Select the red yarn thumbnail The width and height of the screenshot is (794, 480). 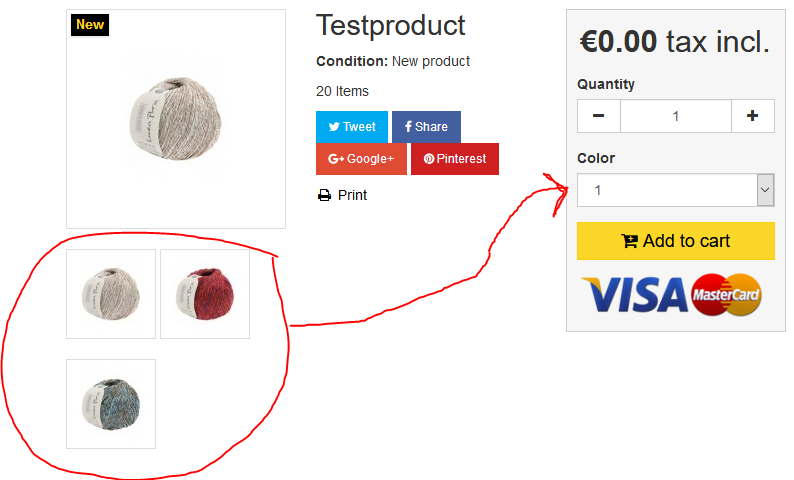tap(205, 294)
